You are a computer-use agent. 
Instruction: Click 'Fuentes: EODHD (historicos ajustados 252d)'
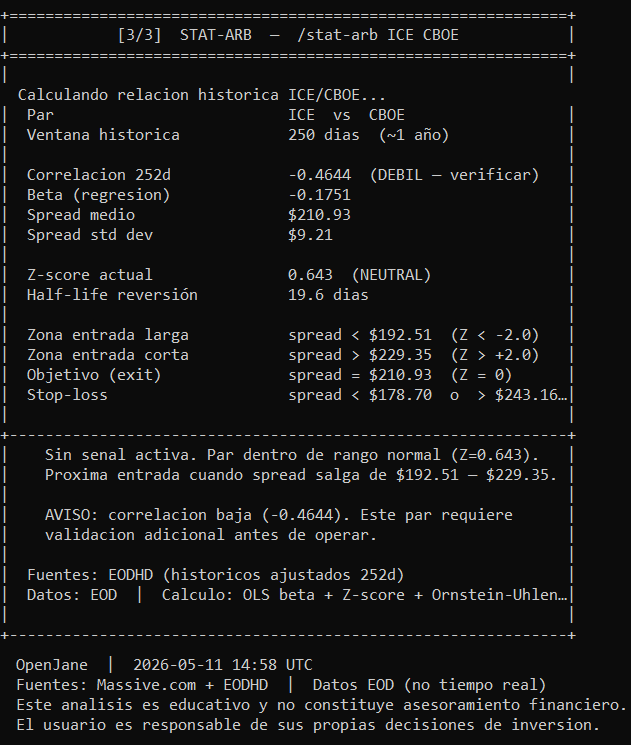(216, 575)
